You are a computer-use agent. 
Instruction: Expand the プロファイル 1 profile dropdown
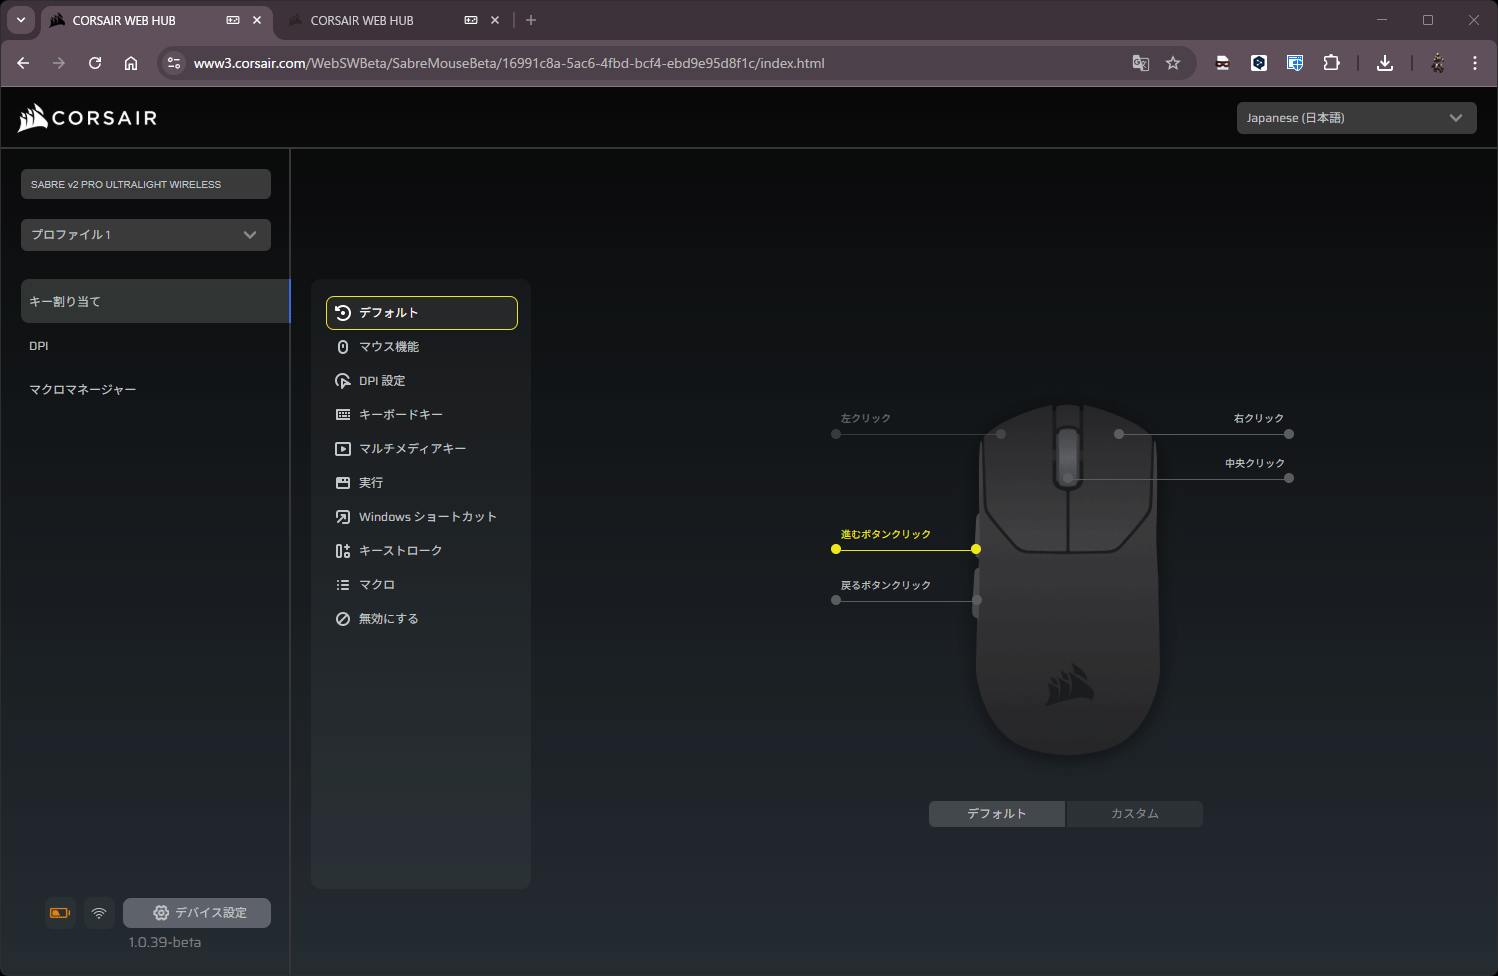coord(146,235)
